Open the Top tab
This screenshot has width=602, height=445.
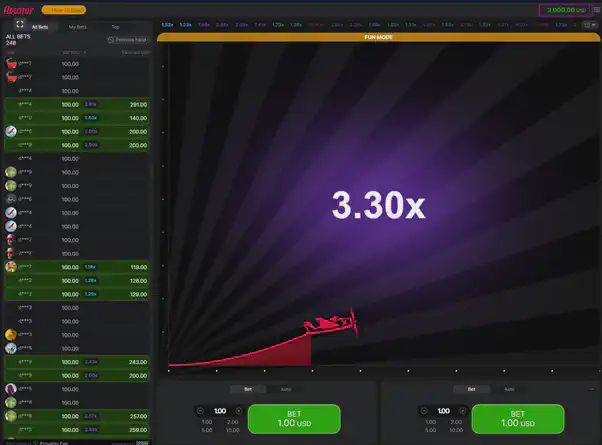[115, 27]
